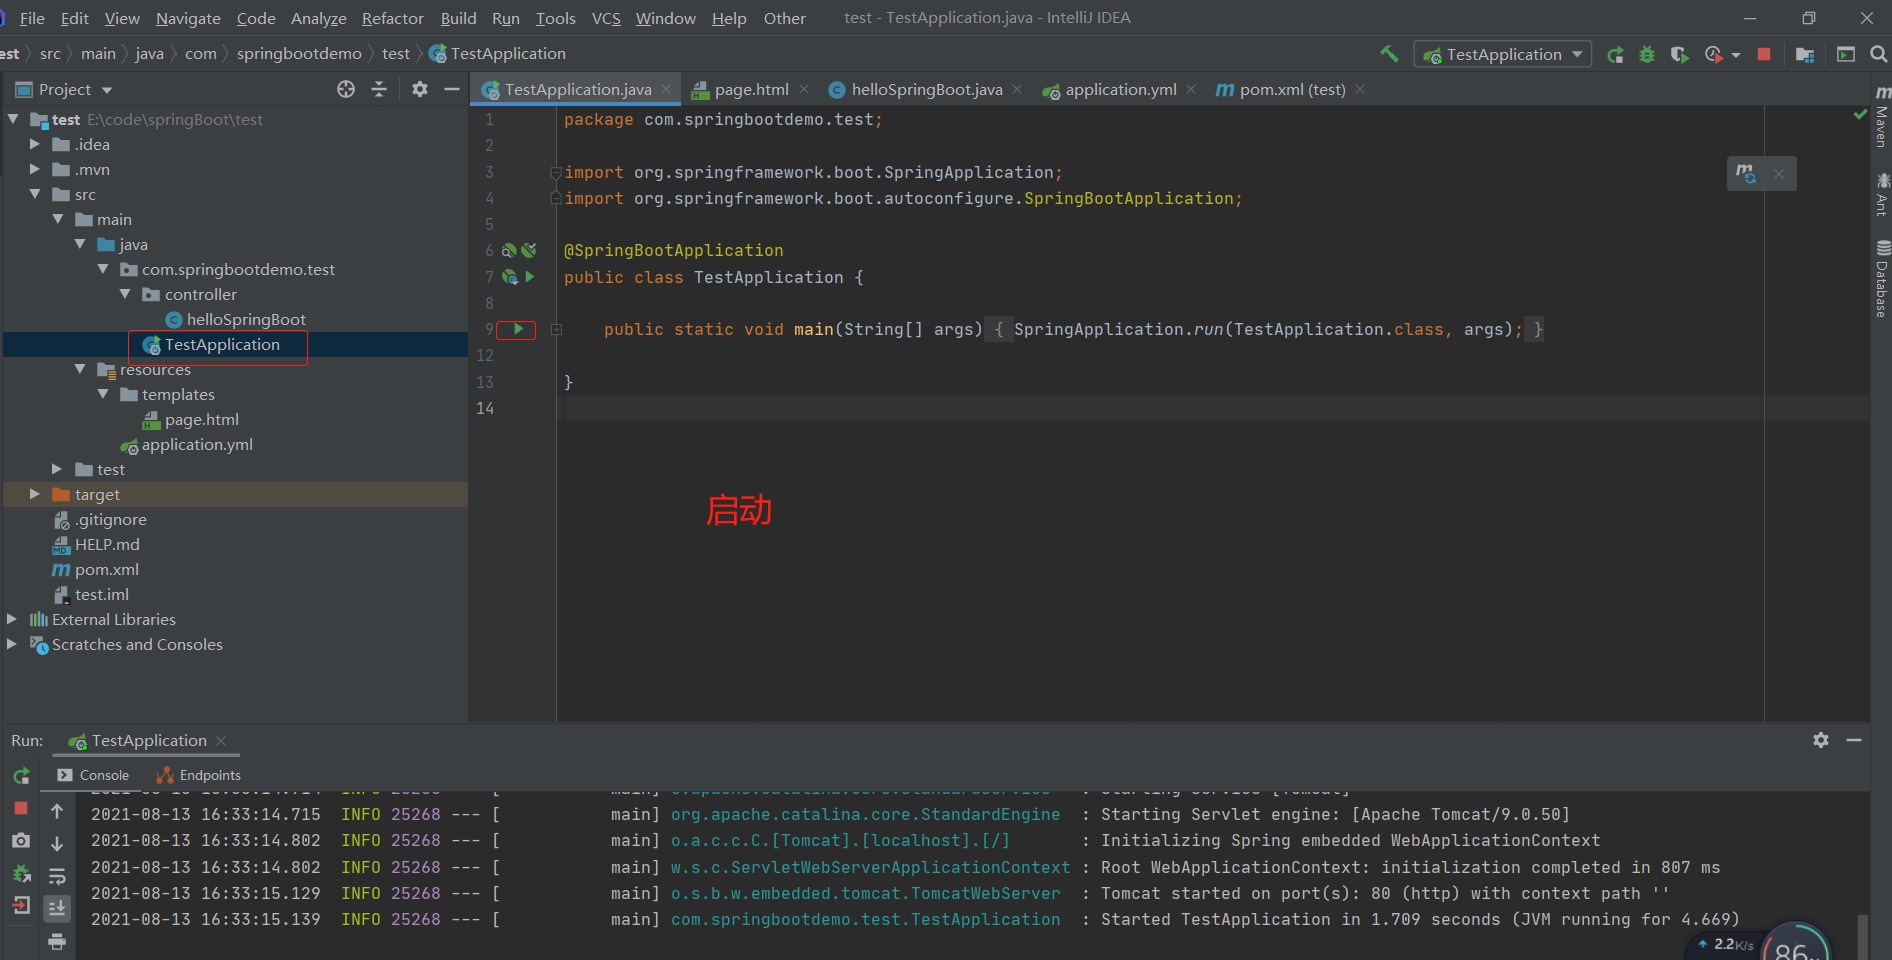Collapse the templates folder
Viewport: 1892px width, 960px height.
(x=102, y=394)
